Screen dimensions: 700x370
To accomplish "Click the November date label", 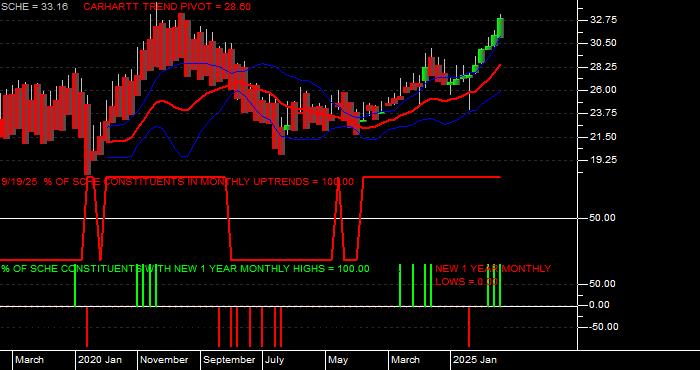I will pos(165,360).
